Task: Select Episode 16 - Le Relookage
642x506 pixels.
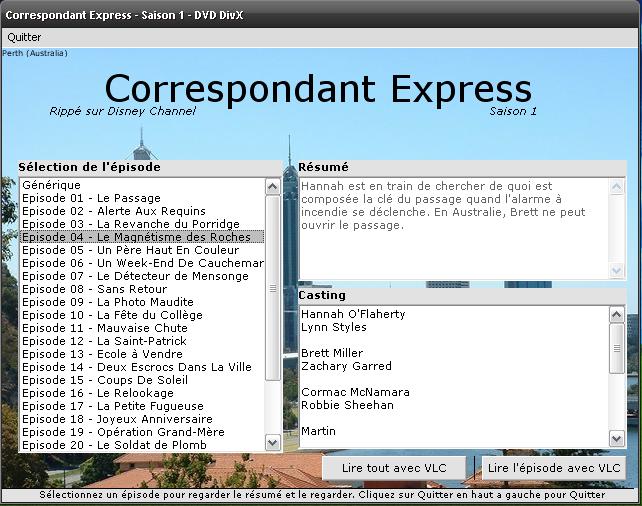Action: (142, 393)
